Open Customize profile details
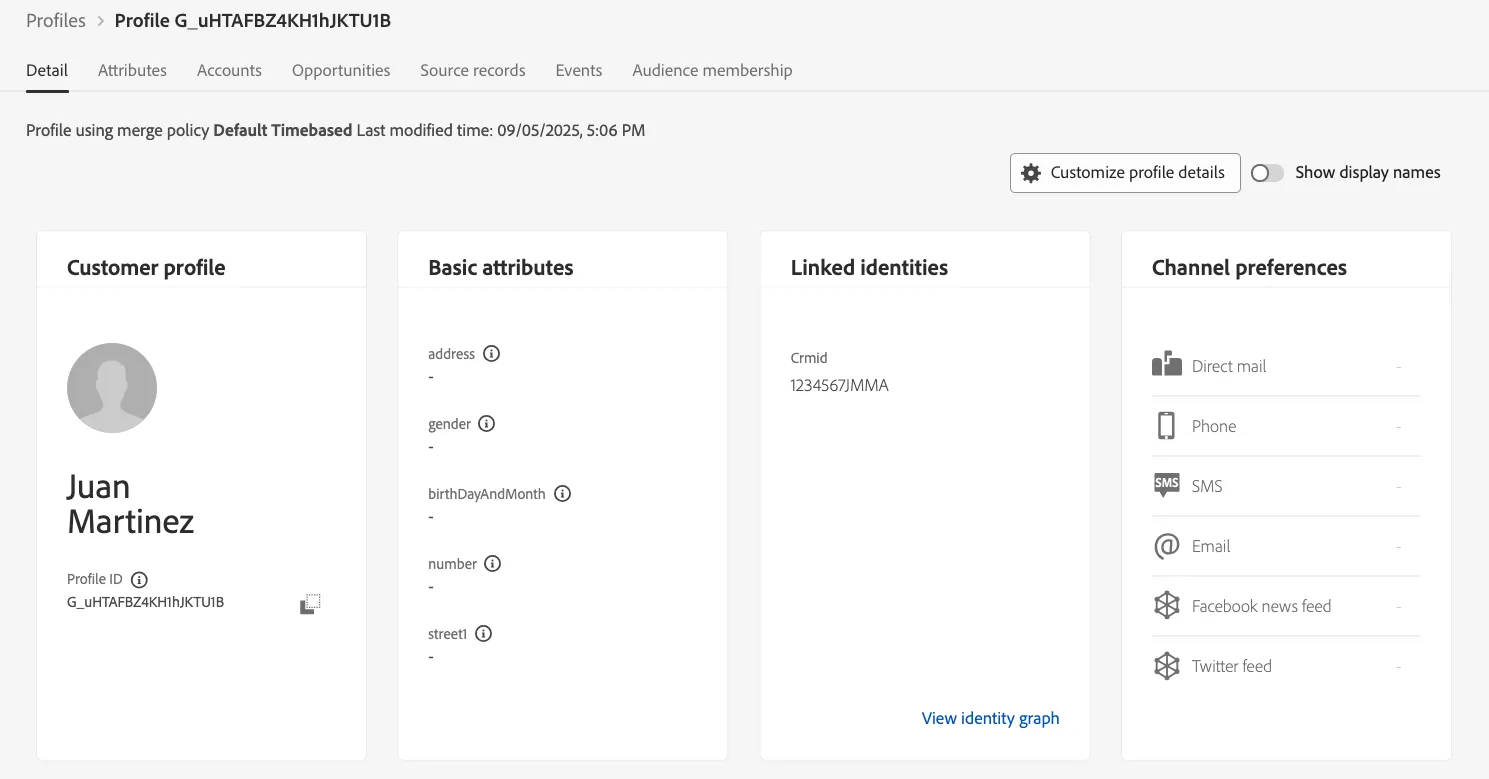This screenshot has width=1489, height=779. [x=1125, y=173]
